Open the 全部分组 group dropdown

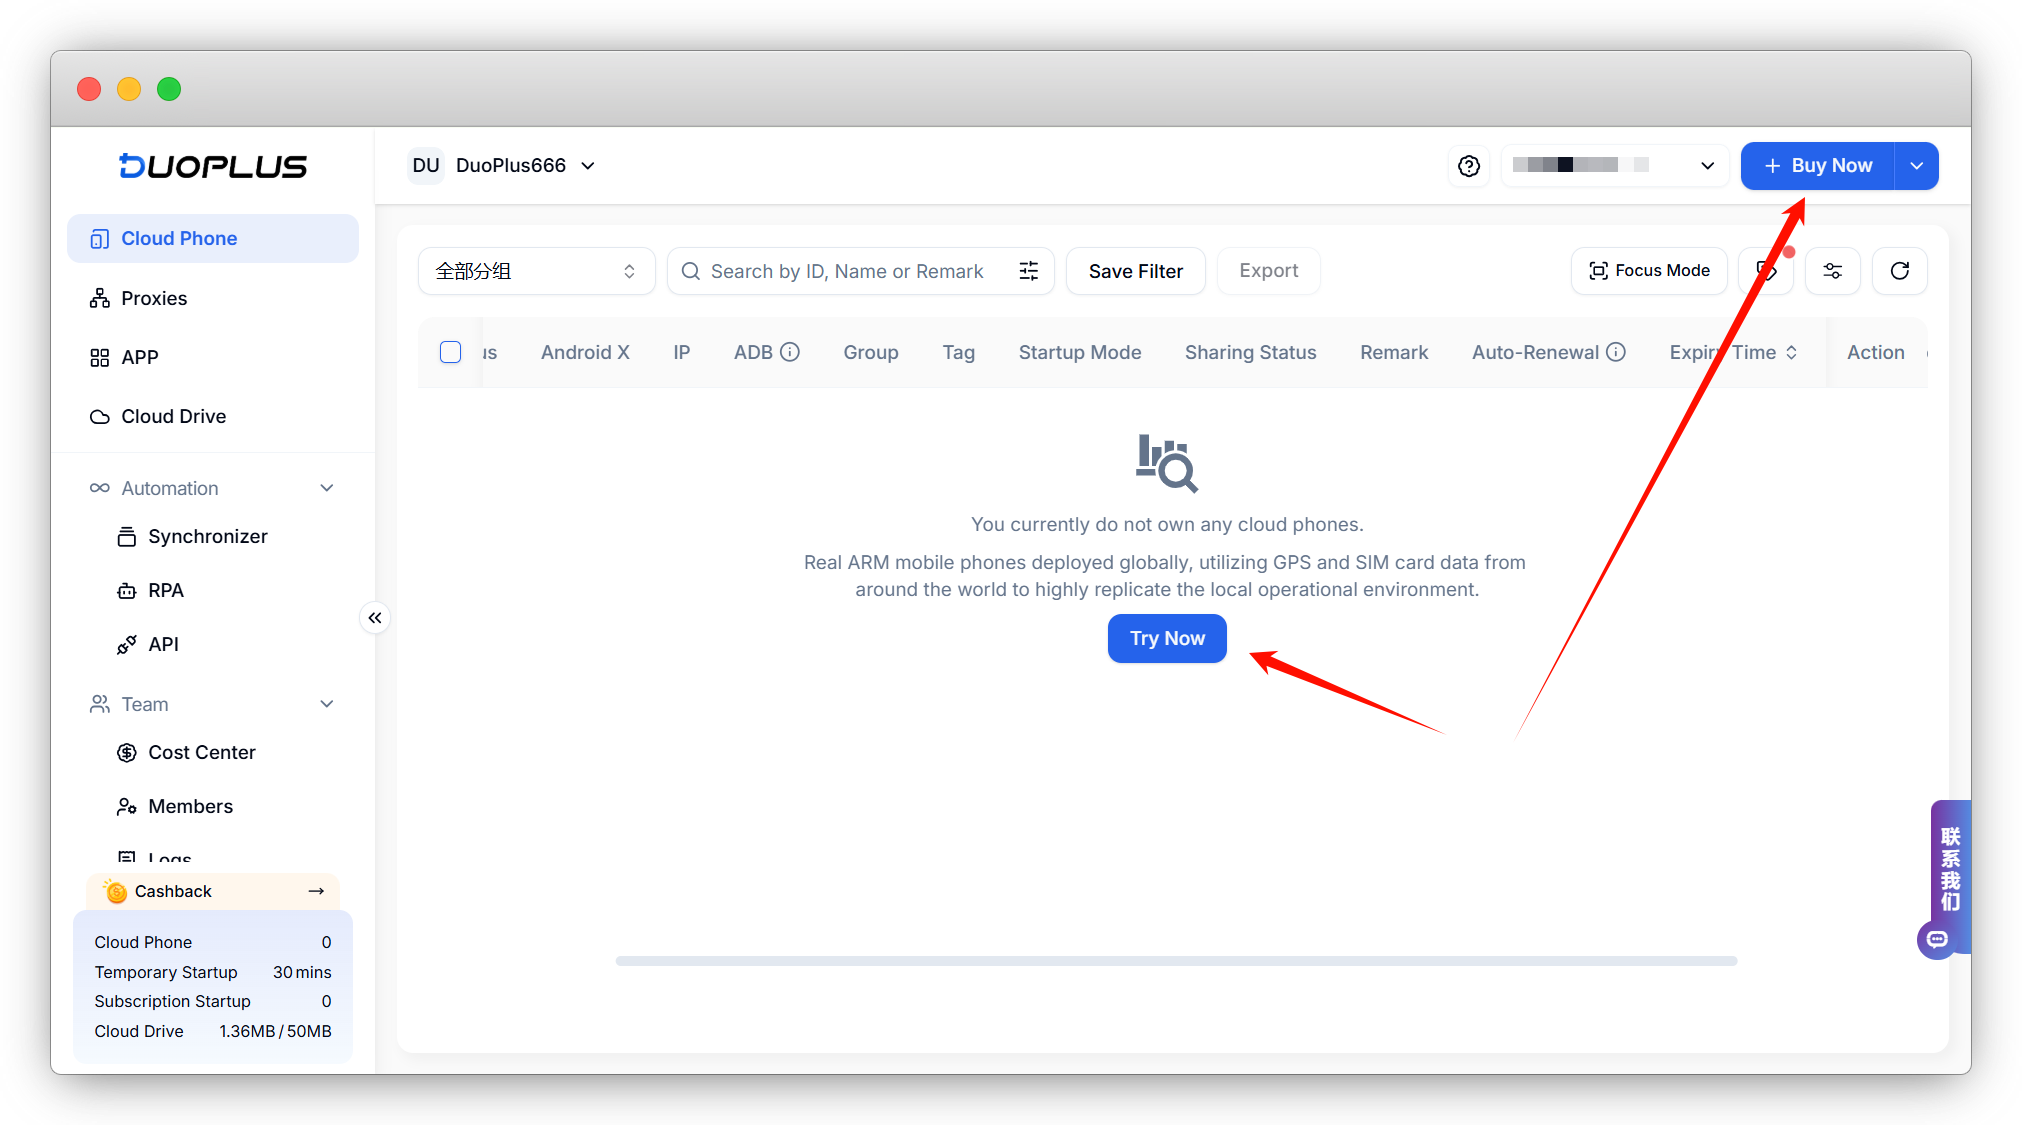point(536,271)
